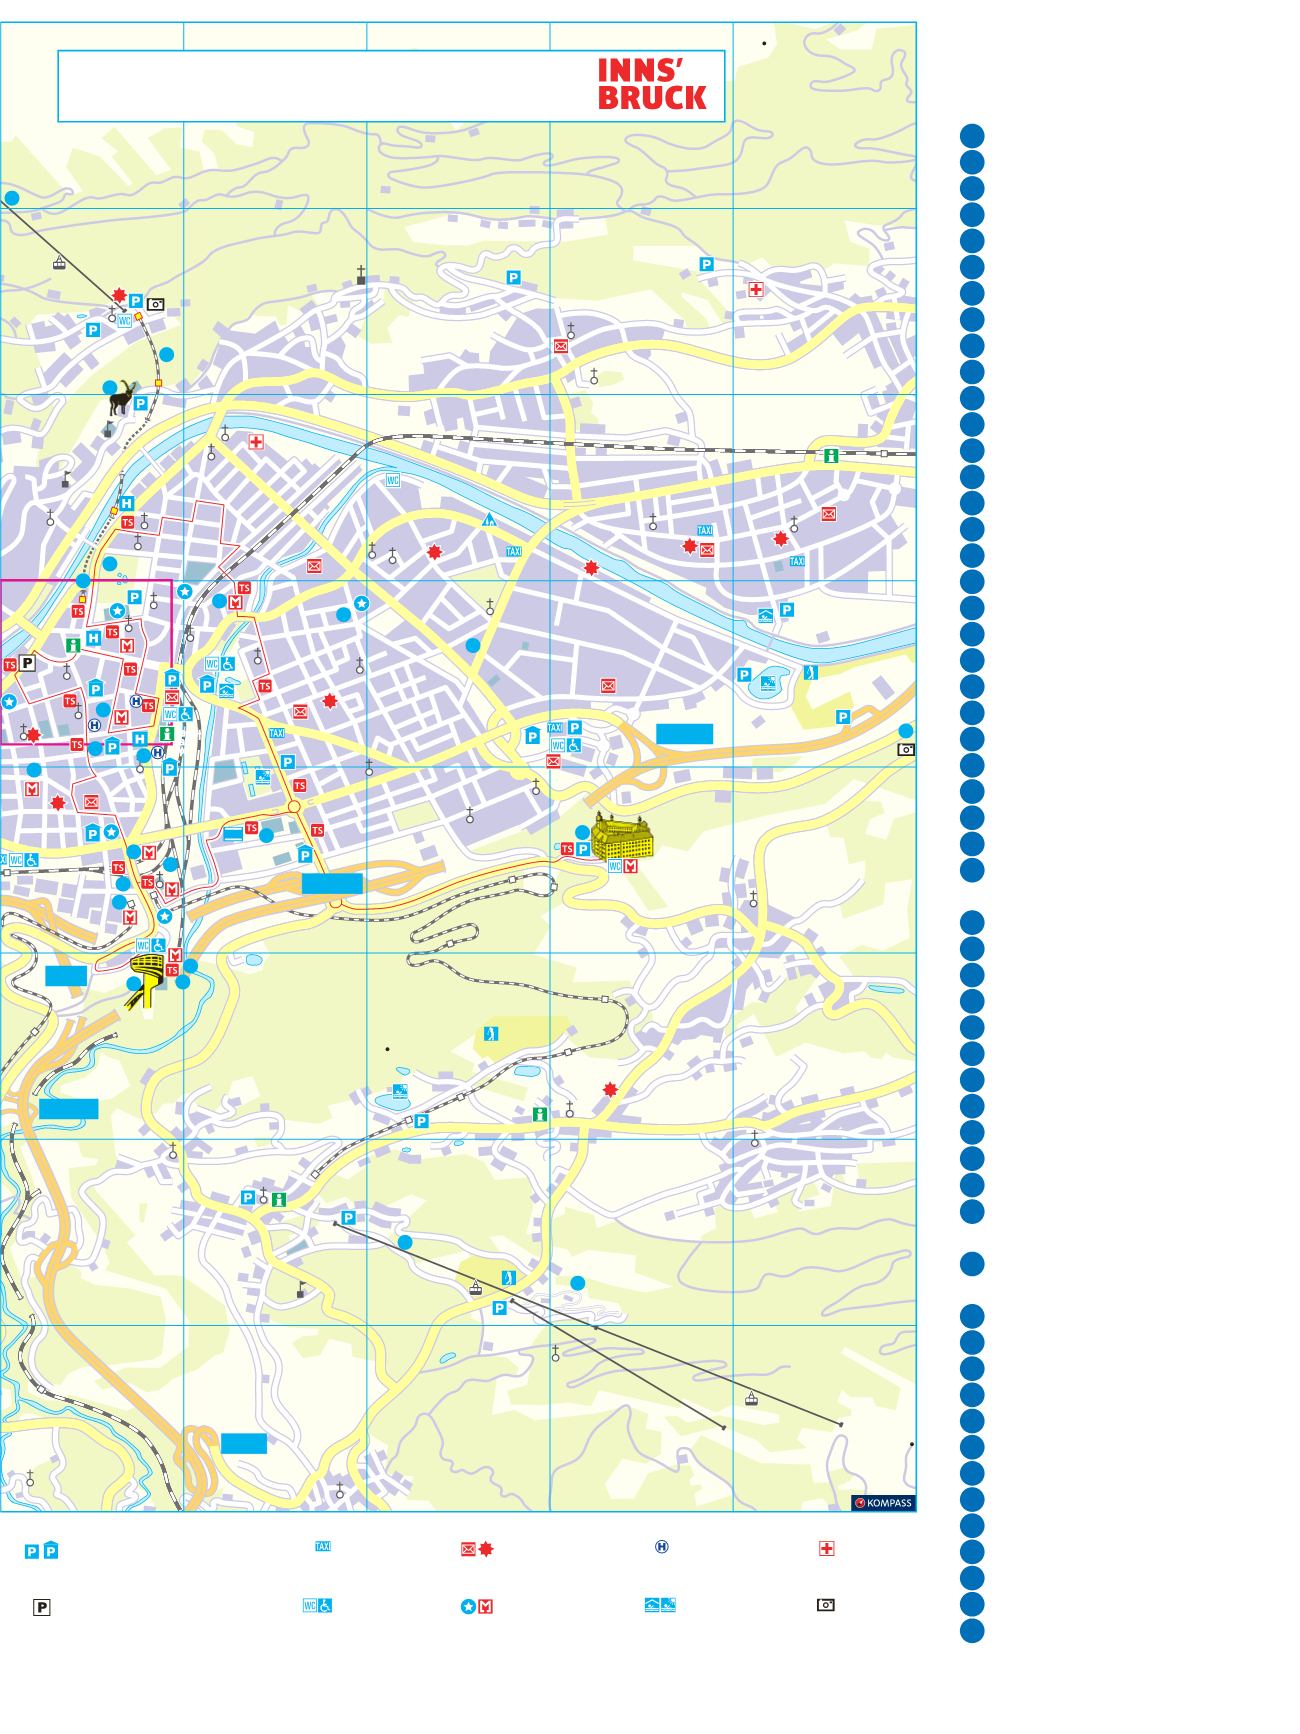The image size is (1300, 1734).
Task: Click the INNS' BRUCK title logo
Action: 652,85
